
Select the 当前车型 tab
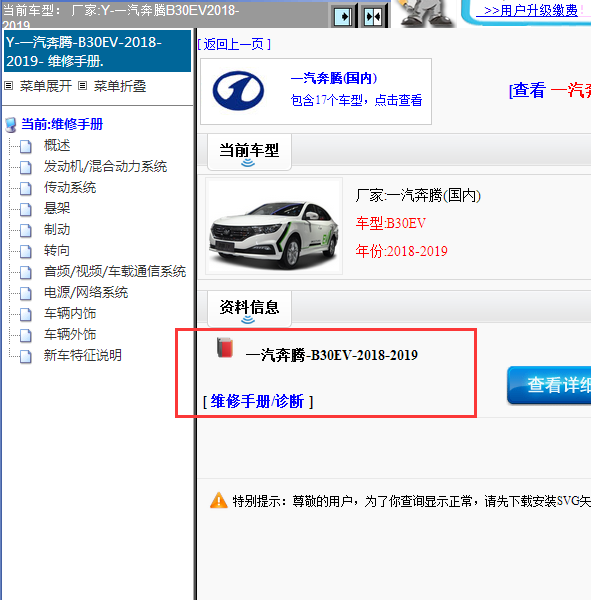(x=249, y=152)
